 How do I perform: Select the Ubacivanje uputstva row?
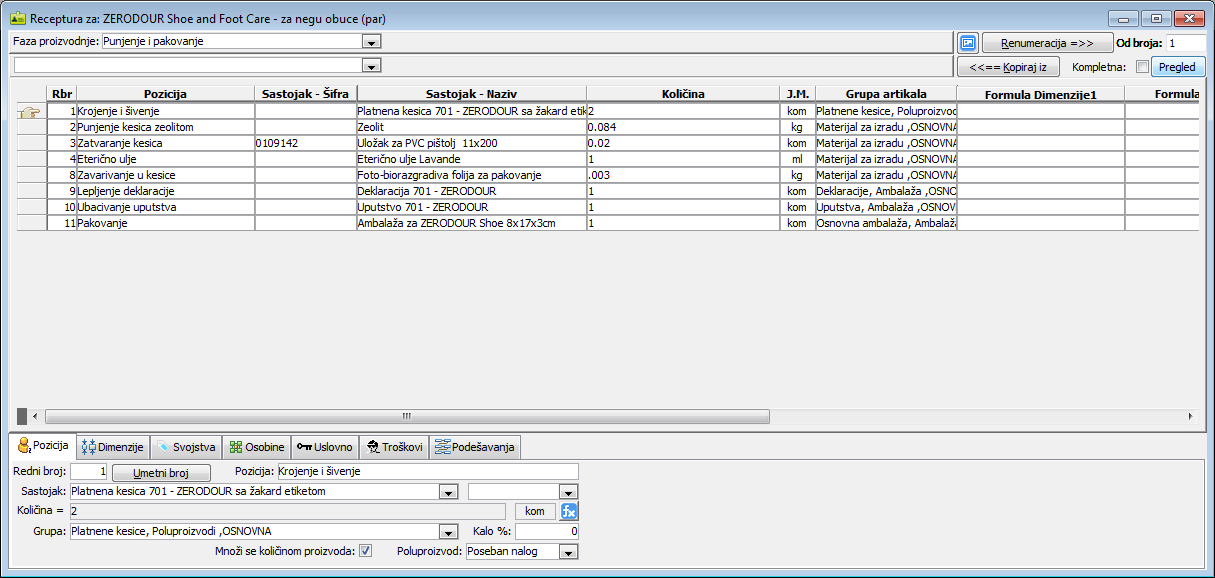pyautogui.click(x=165, y=207)
